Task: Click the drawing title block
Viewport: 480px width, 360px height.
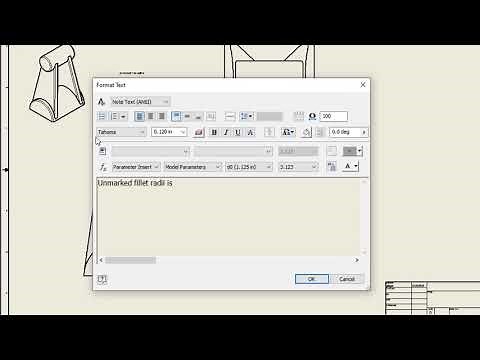Action: [432, 298]
